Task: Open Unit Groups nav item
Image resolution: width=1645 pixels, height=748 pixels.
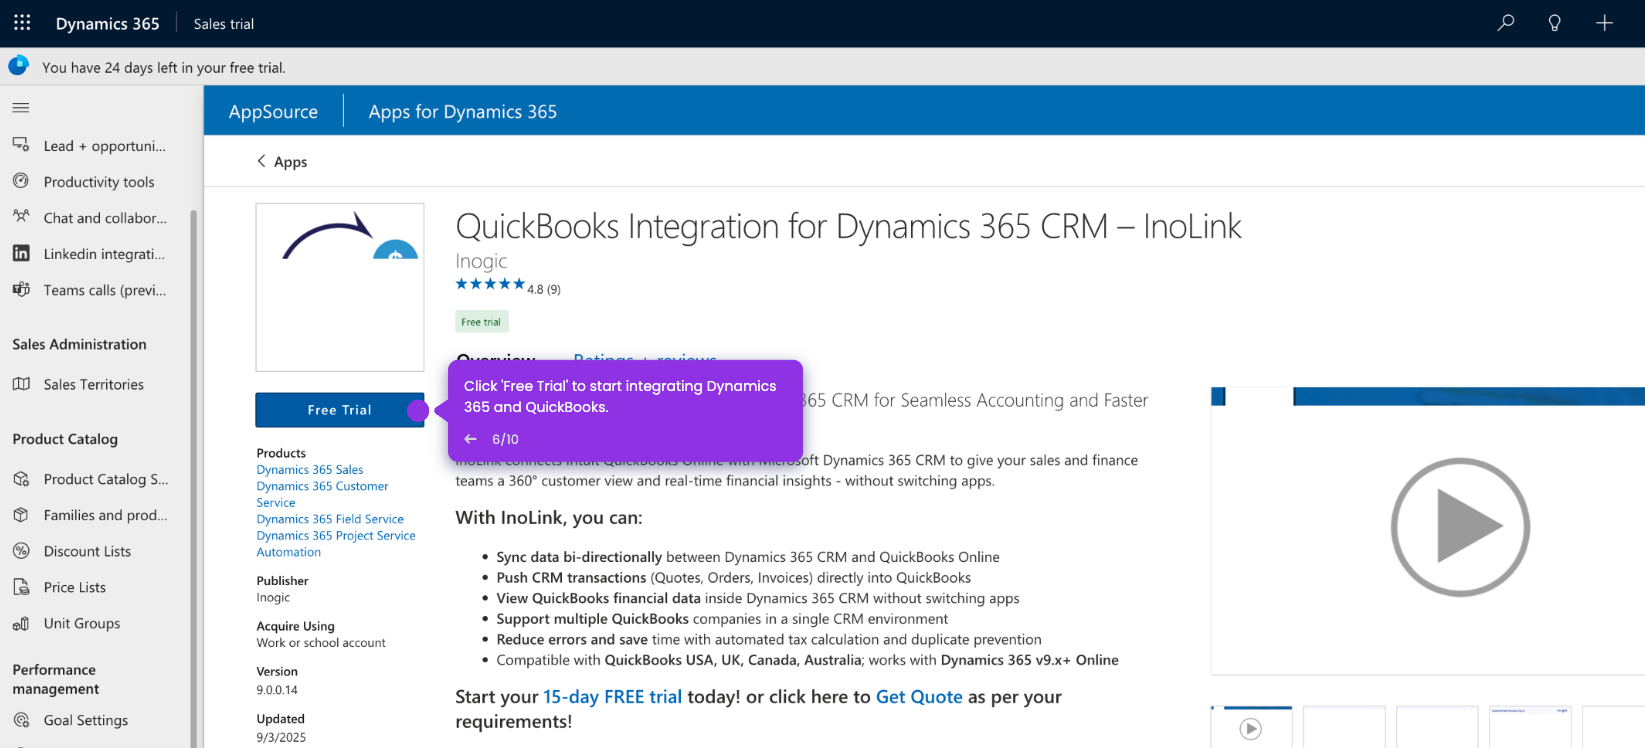Action: tap(98, 623)
